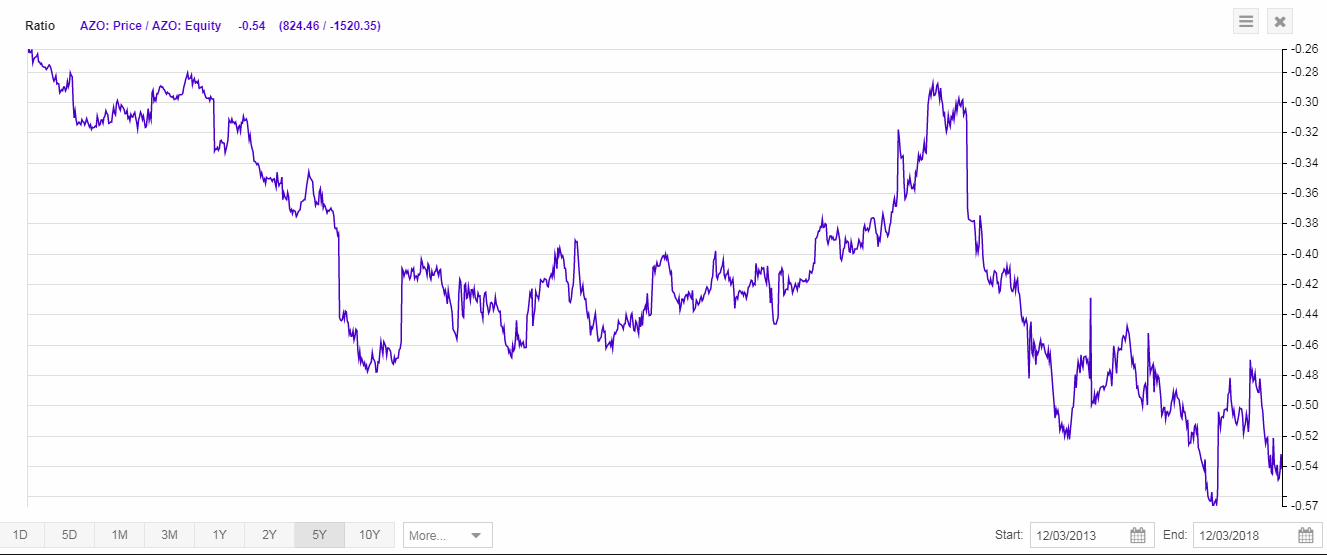This screenshot has height=555, width=1327.
Task: Close the ratio chart panel
Action: (1281, 21)
